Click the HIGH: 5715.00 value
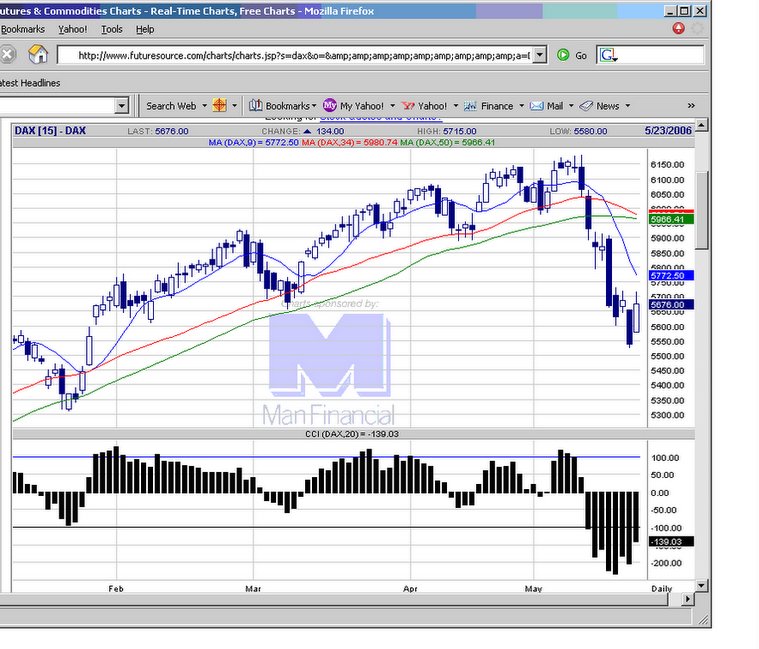759x649 pixels. click(x=447, y=131)
